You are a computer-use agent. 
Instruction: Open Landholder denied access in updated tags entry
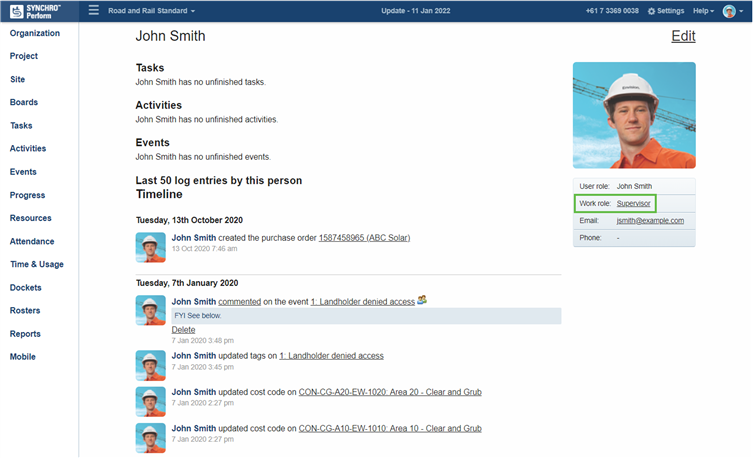[x=331, y=356]
